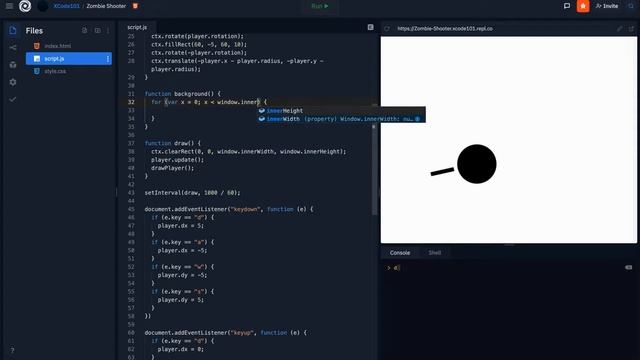Open Files panel three-dot menu
The image size is (640, 360).
[108, 31]
